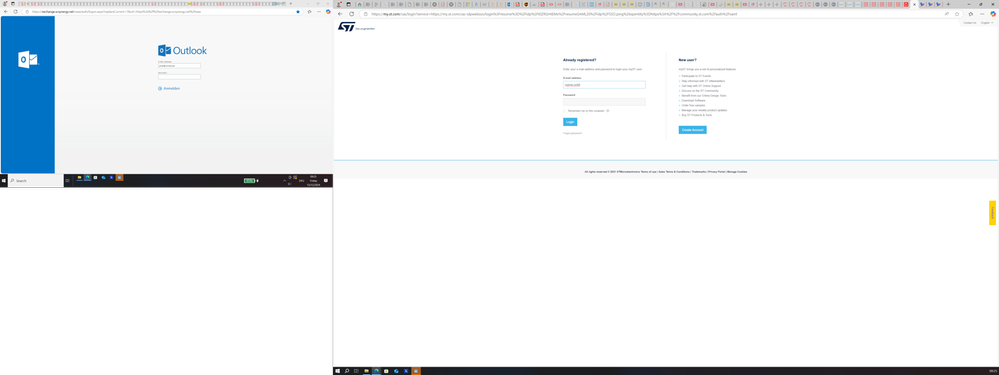
Task: Go back in the Outlook browser window
Action: 6,11
